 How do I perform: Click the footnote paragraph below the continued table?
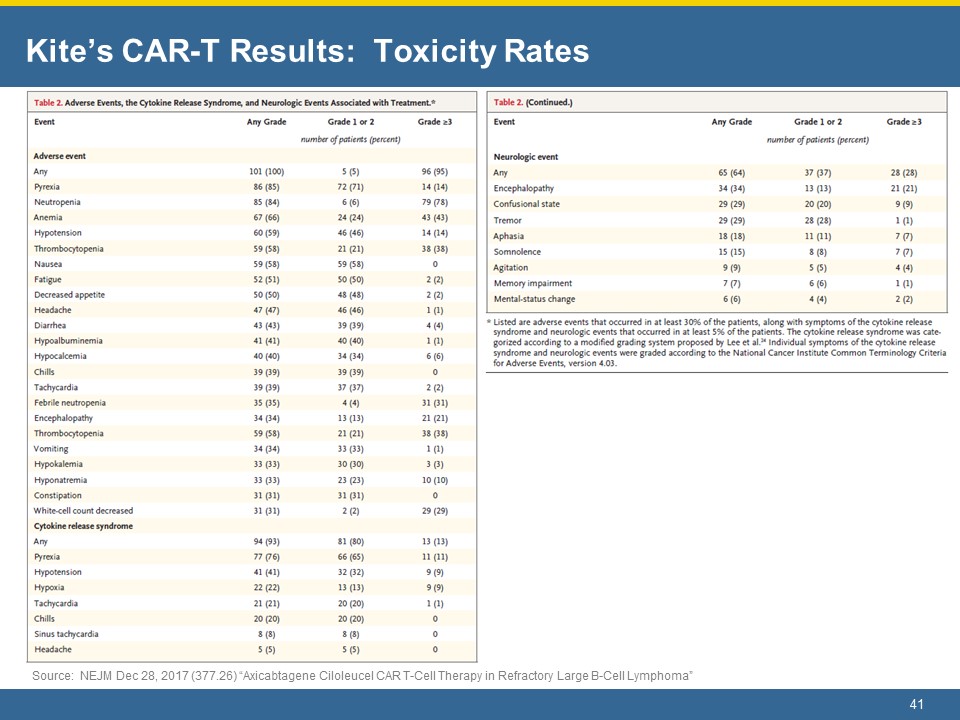tap(716, 342)
